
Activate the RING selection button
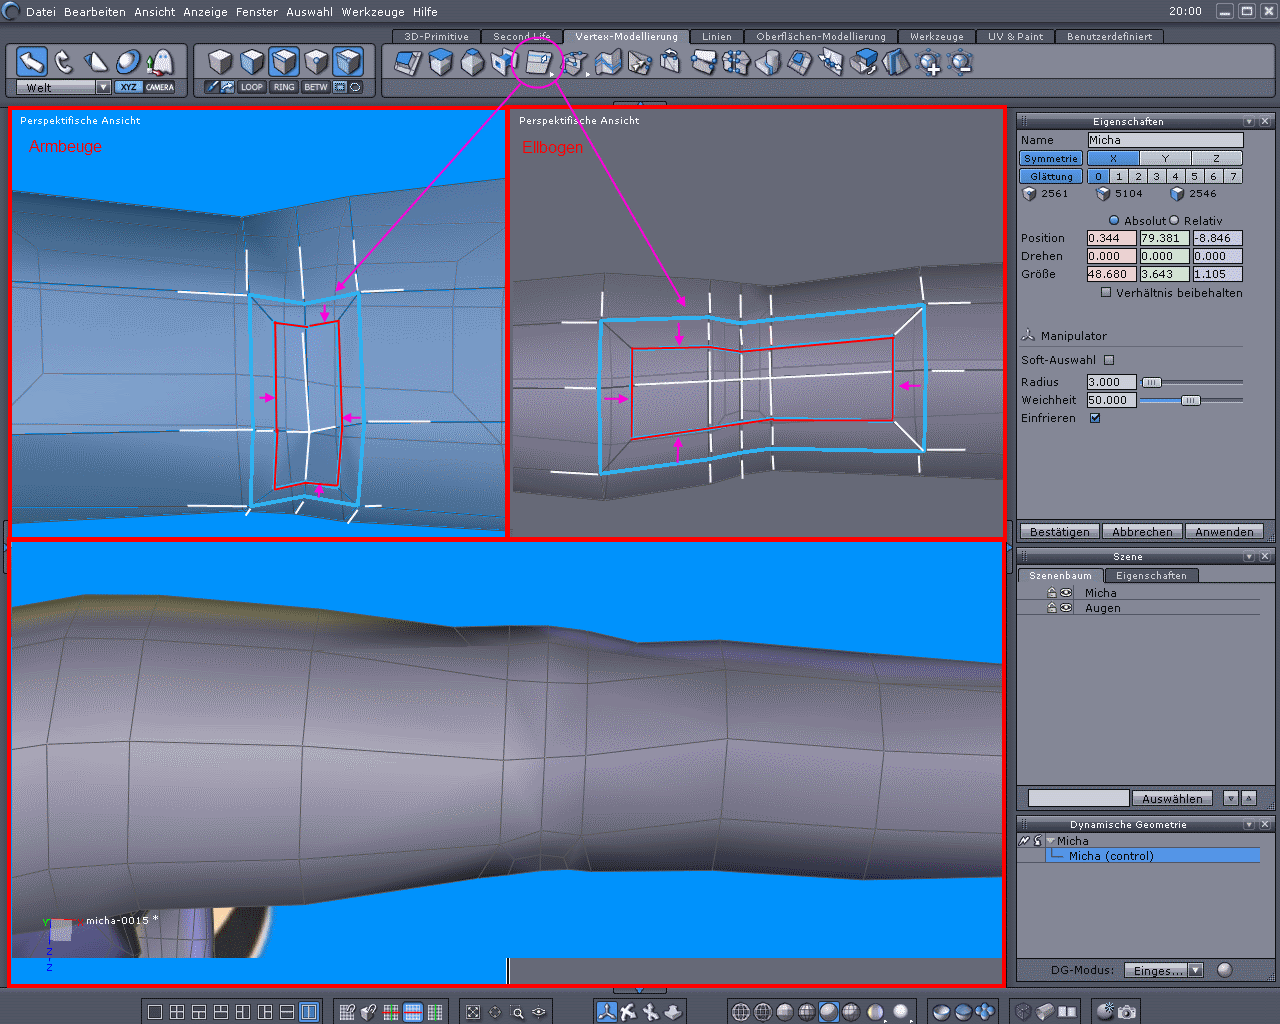[x=284, y=87]
